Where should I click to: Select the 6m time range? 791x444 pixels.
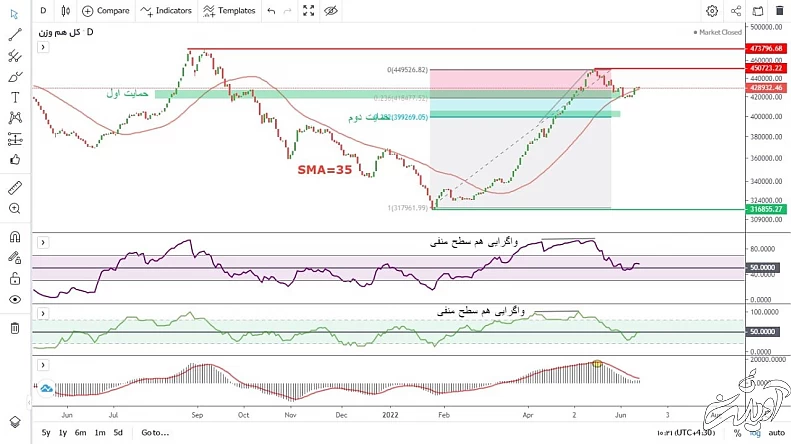[x=80, y=433]
